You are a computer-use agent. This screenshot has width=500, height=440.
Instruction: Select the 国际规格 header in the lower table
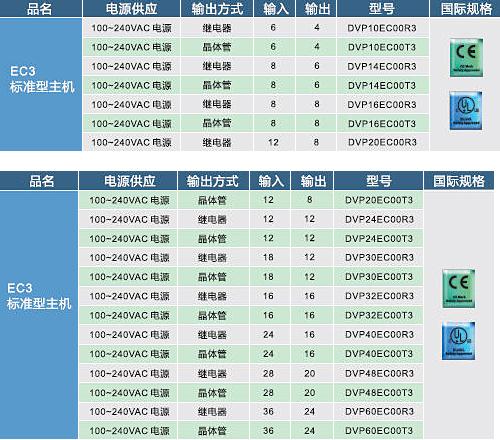pyautogui.click(x=459, y=181)
